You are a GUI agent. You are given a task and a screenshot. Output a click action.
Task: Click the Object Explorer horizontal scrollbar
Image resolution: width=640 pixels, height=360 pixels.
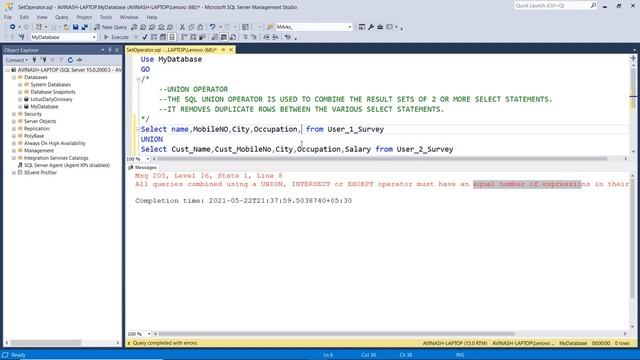[46, 343]
